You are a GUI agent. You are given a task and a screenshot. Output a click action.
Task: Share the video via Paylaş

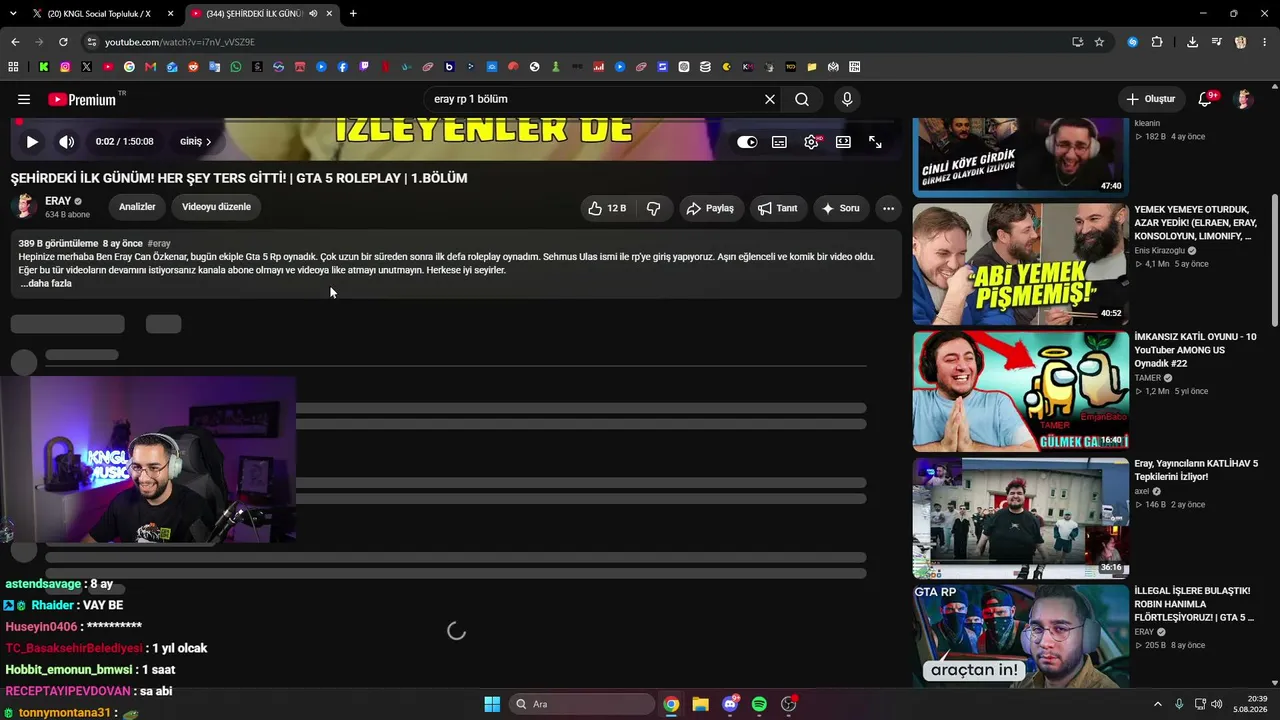tap(711, 208)
